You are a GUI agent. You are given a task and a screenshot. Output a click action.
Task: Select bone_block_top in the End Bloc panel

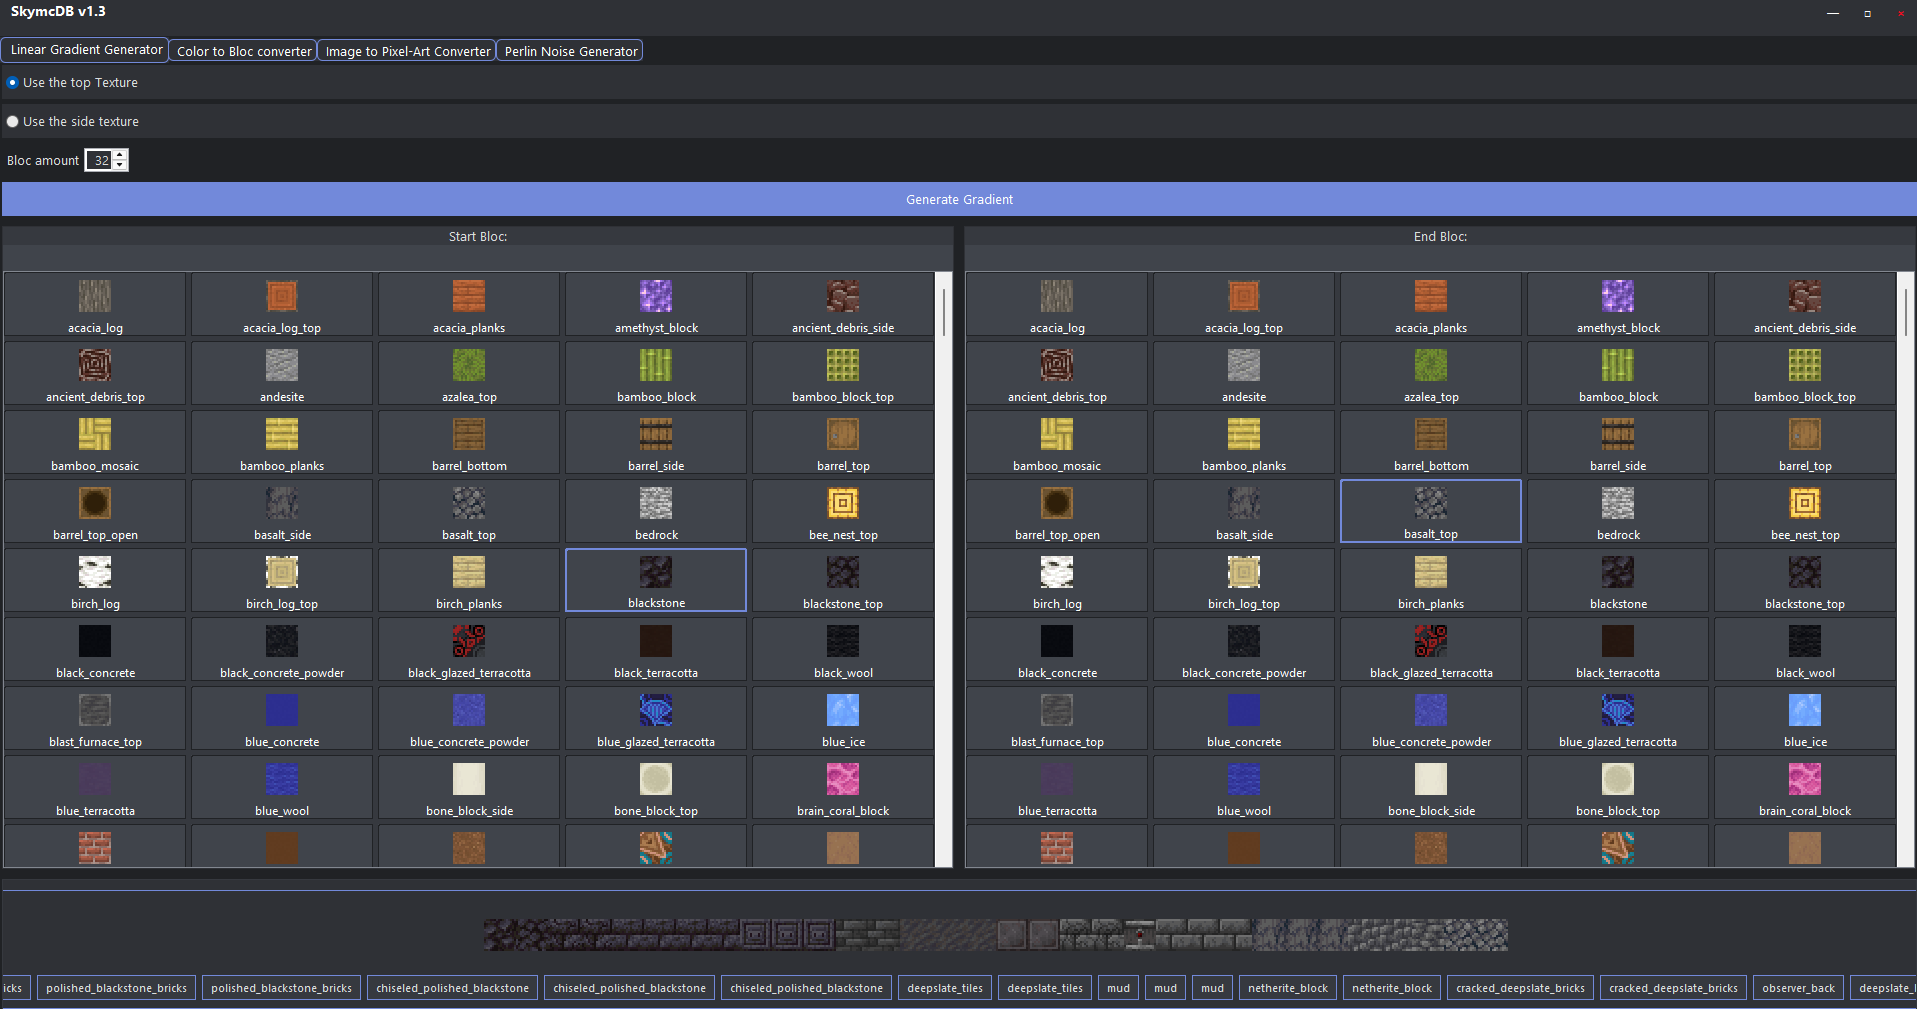pos(1617,787)
